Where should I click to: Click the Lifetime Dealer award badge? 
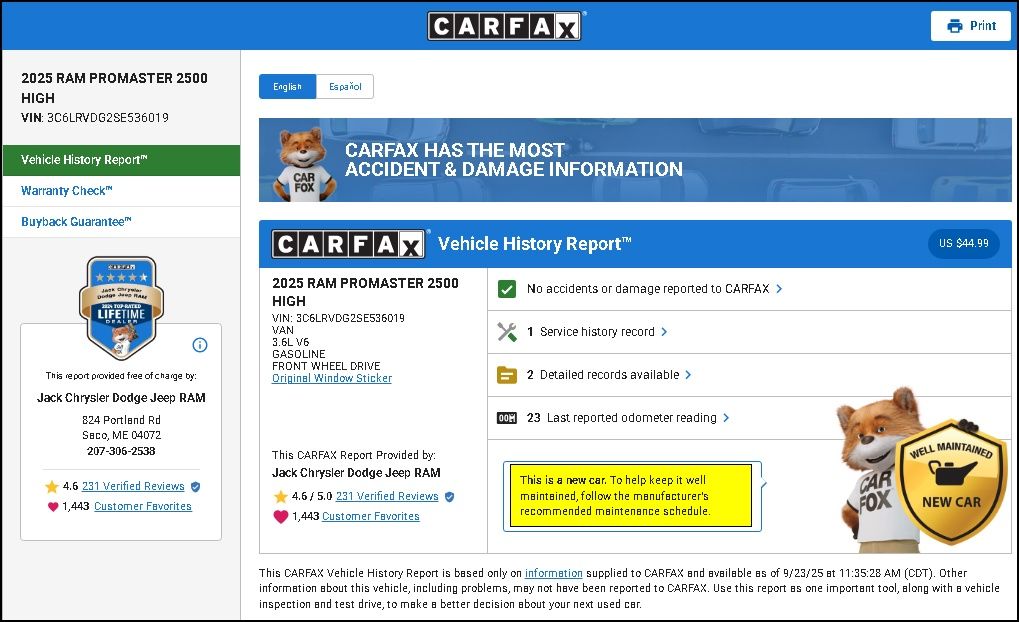(x=121, y=305)
